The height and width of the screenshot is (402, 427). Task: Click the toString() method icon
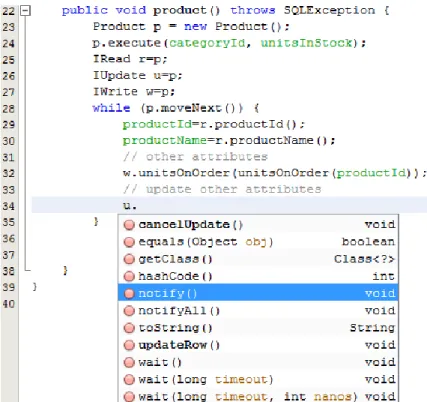tap(129, 328)
